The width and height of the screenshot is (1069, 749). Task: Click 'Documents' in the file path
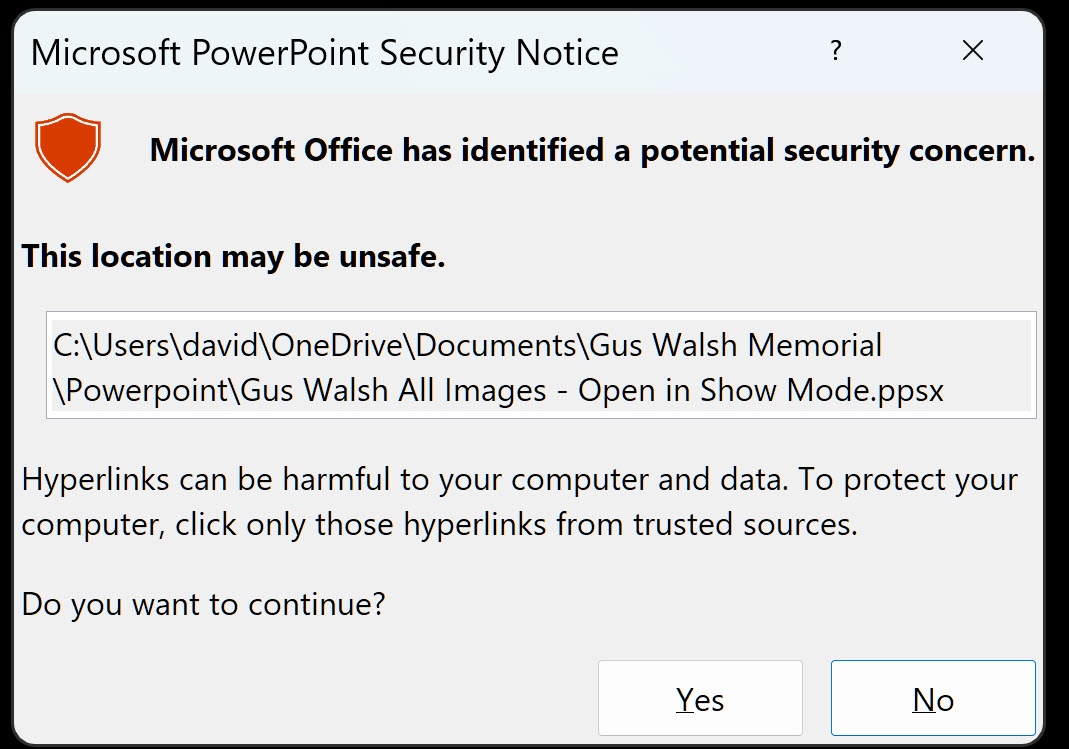click(498, 346)
